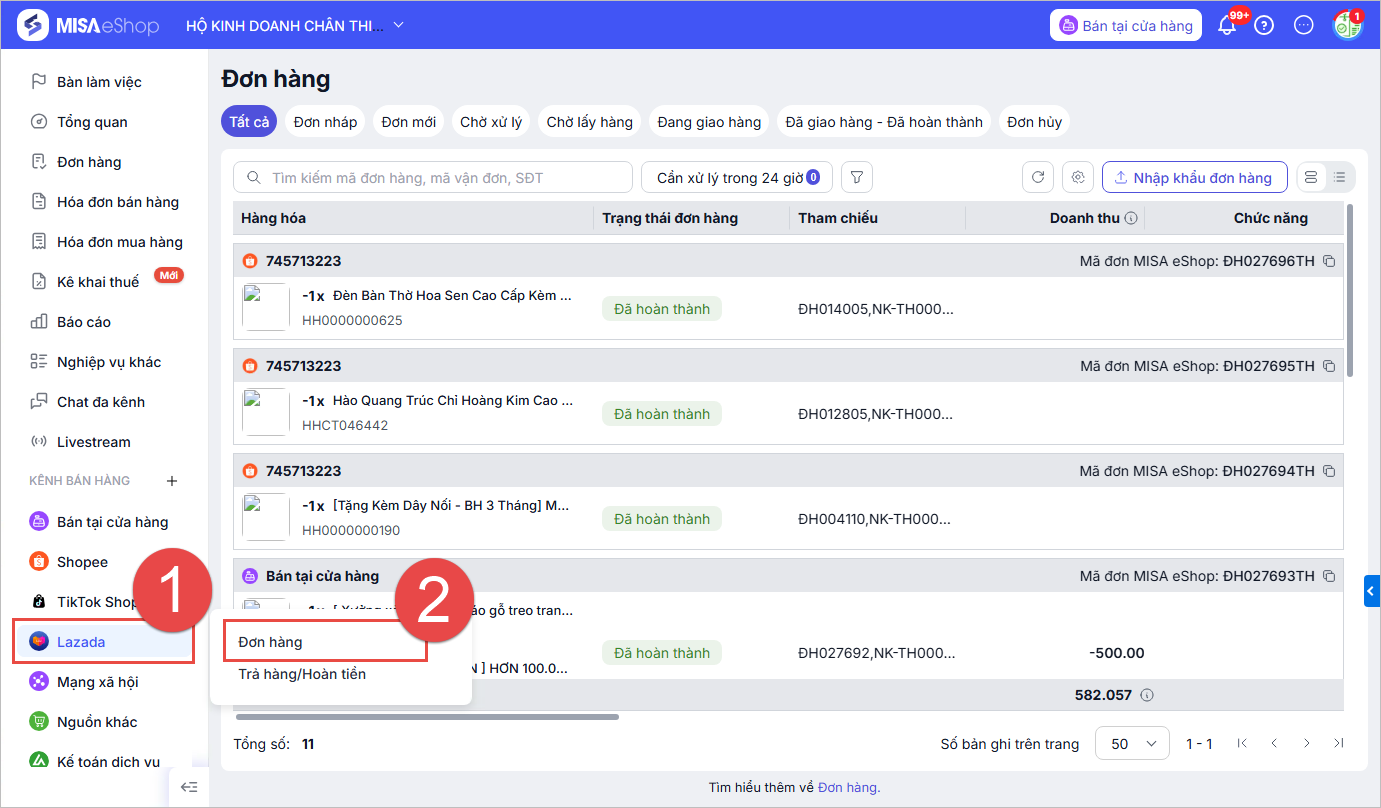
Task: Click the help question mark icon
Action: 1264,26
